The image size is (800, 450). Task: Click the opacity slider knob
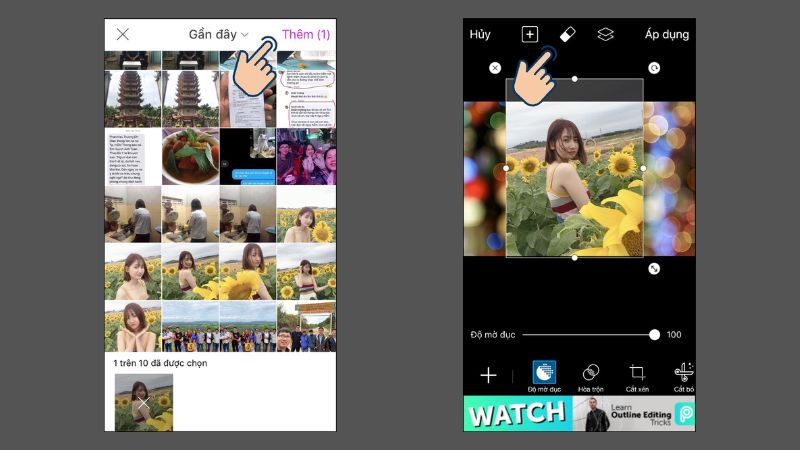coord(654,335)
